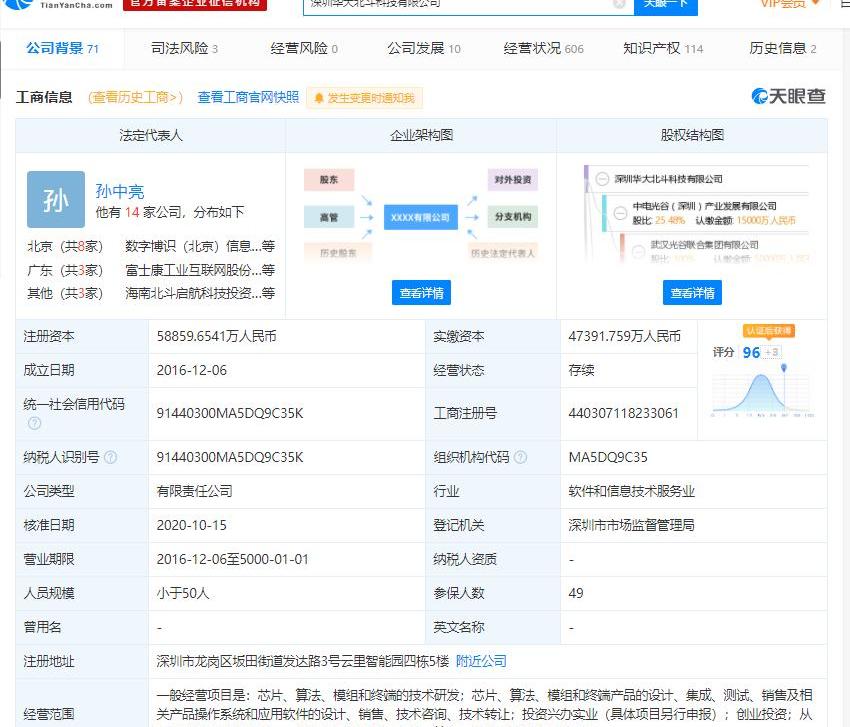
Task: Switch to the 知识产权 tab
Action: coord(662,48)
